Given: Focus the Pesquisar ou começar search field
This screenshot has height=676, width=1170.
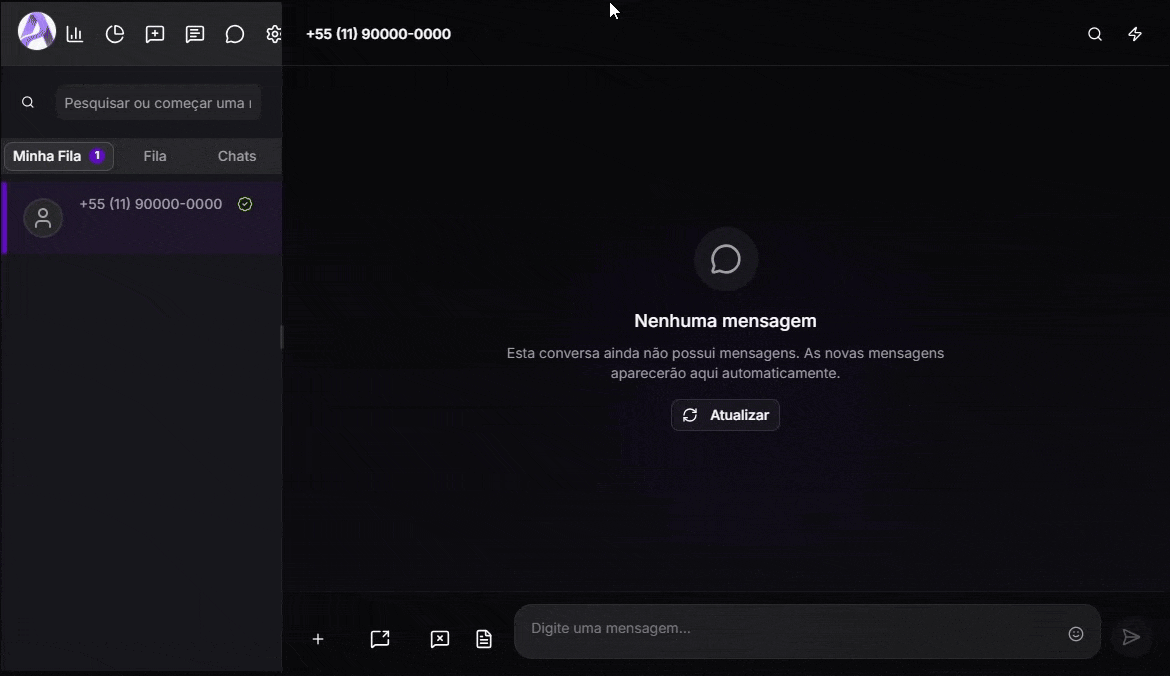Looking at the screenshot, I should coord(157,102).
